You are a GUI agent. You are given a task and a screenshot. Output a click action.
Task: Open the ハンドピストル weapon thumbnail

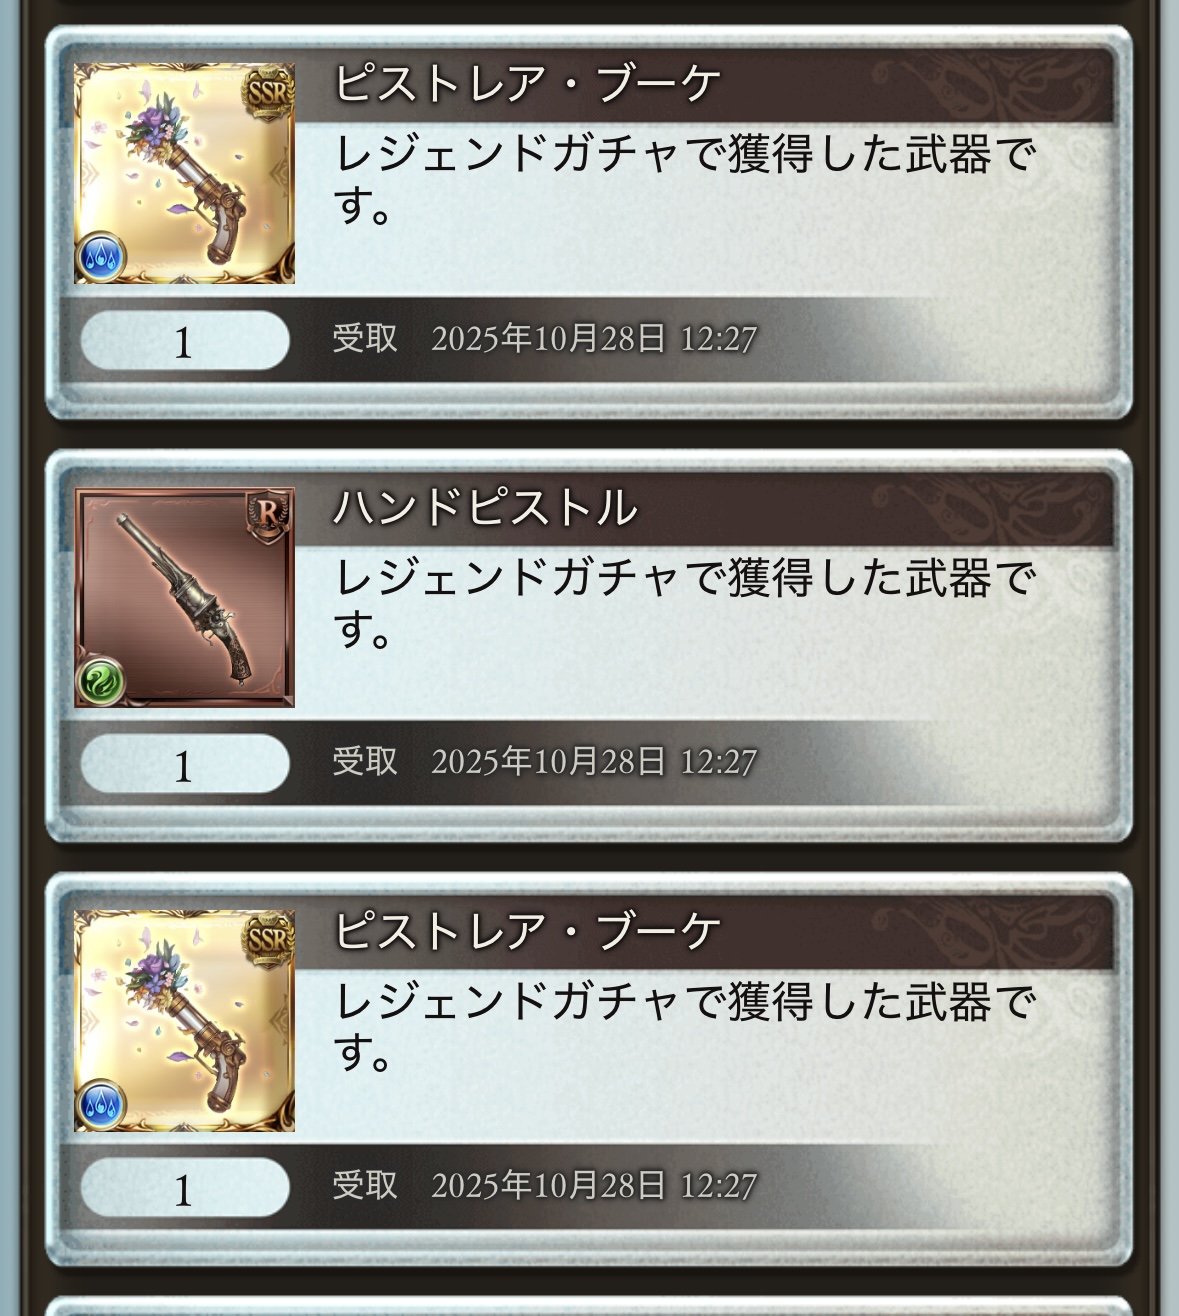pos(185,598)
